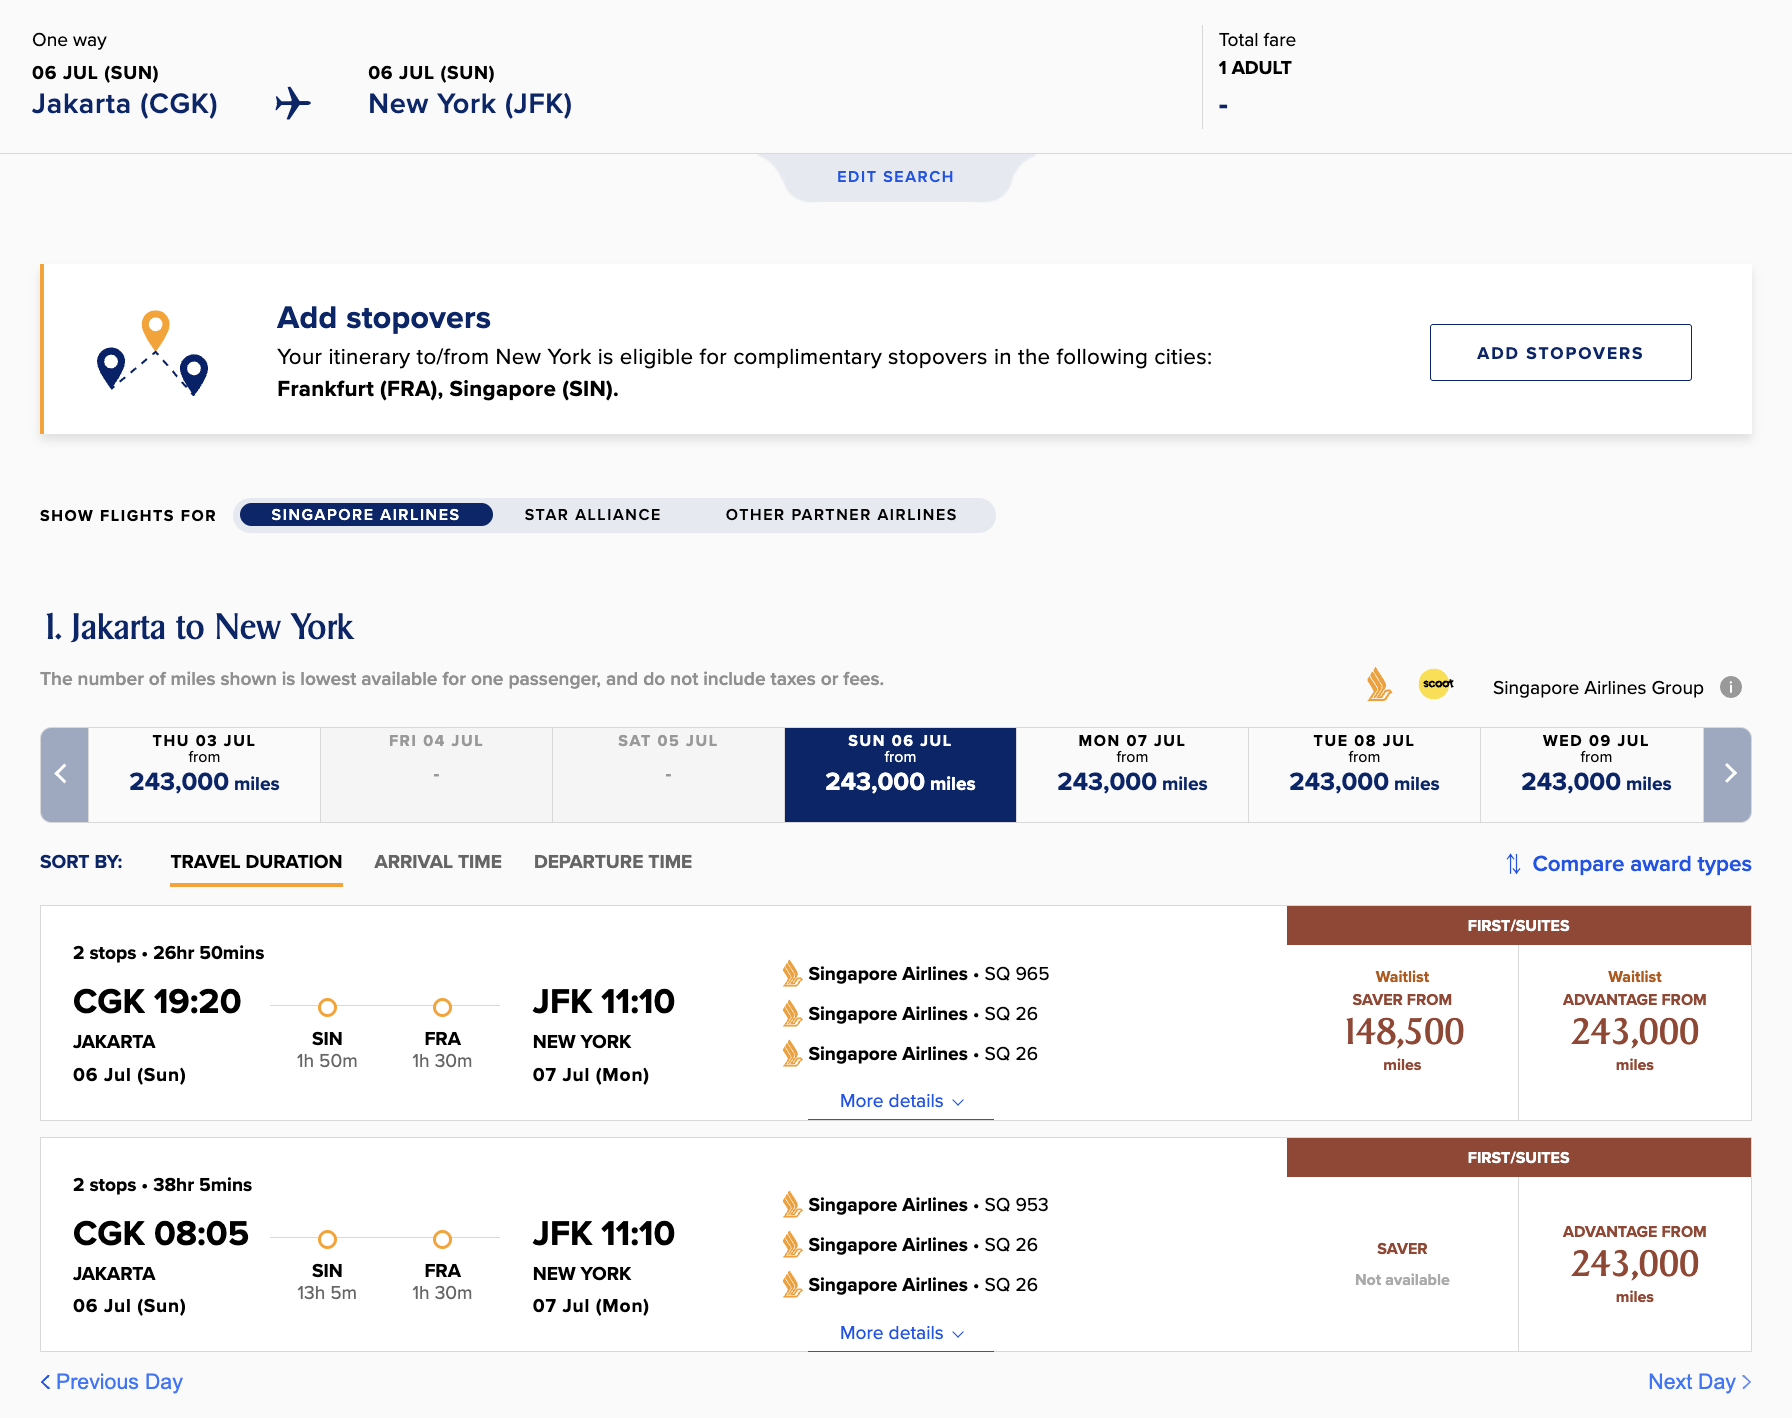This screenshot has width=1792, height=1418.
Task: Expand More details for 19:20 flight
Action: coord(900,1101)
